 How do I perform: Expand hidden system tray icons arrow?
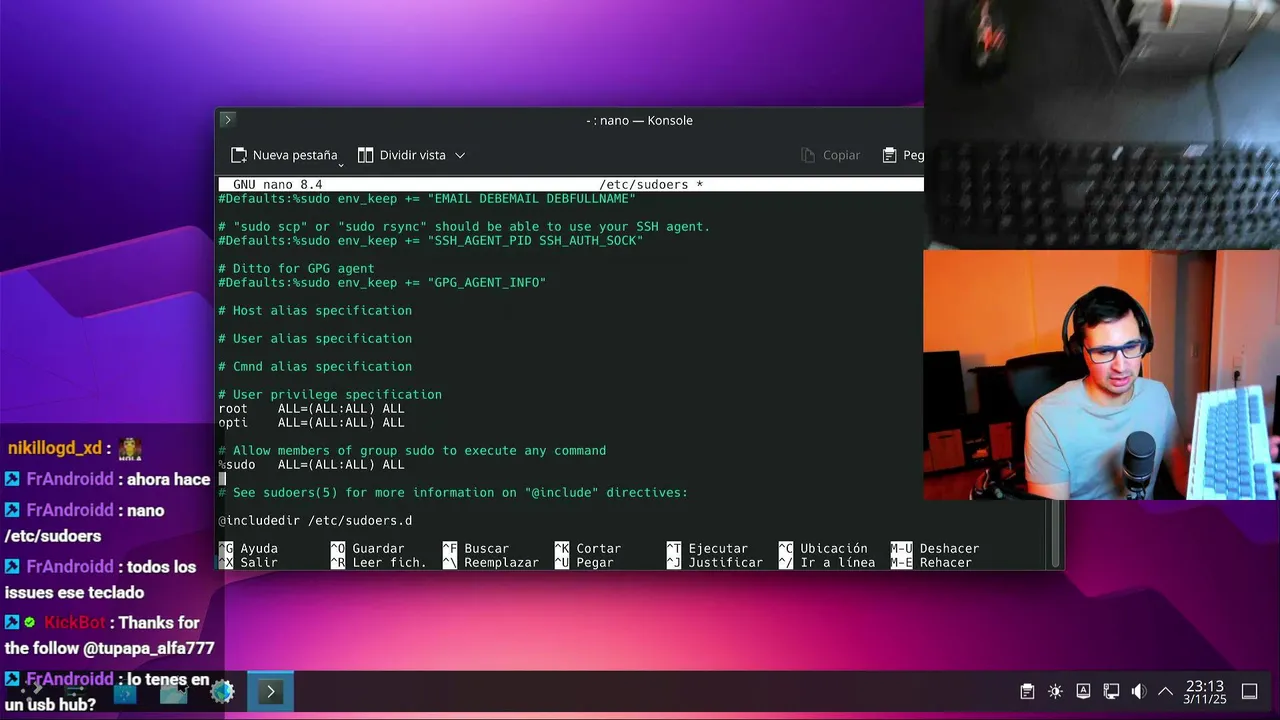click(1165, 691)
